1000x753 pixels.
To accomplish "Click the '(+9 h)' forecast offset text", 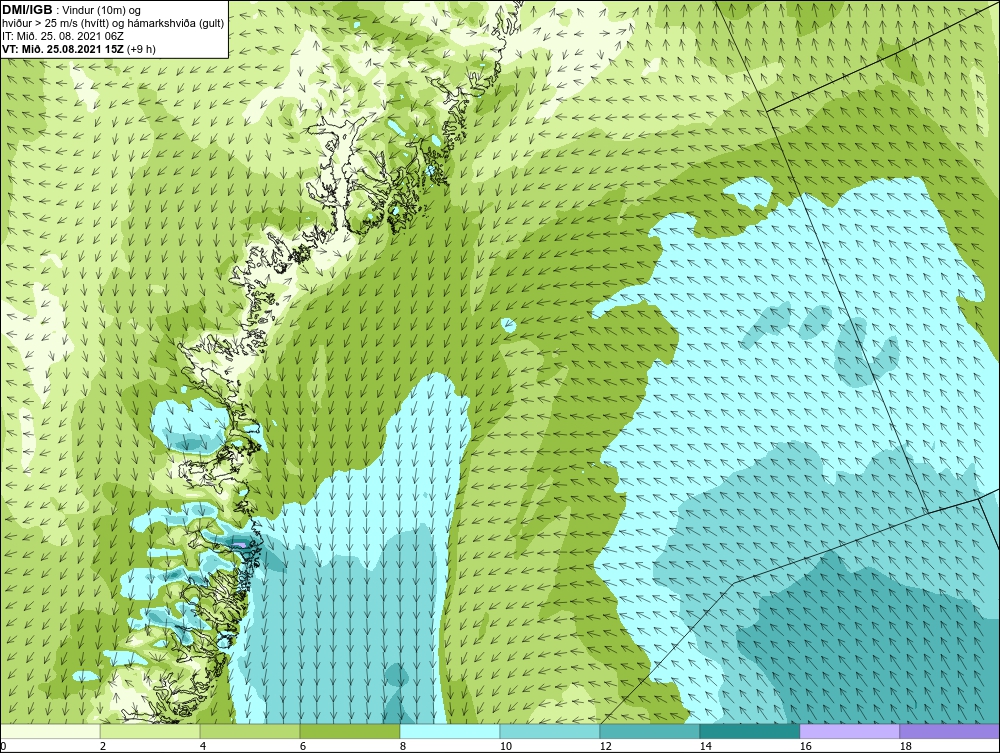I will [x=142, y=49].
